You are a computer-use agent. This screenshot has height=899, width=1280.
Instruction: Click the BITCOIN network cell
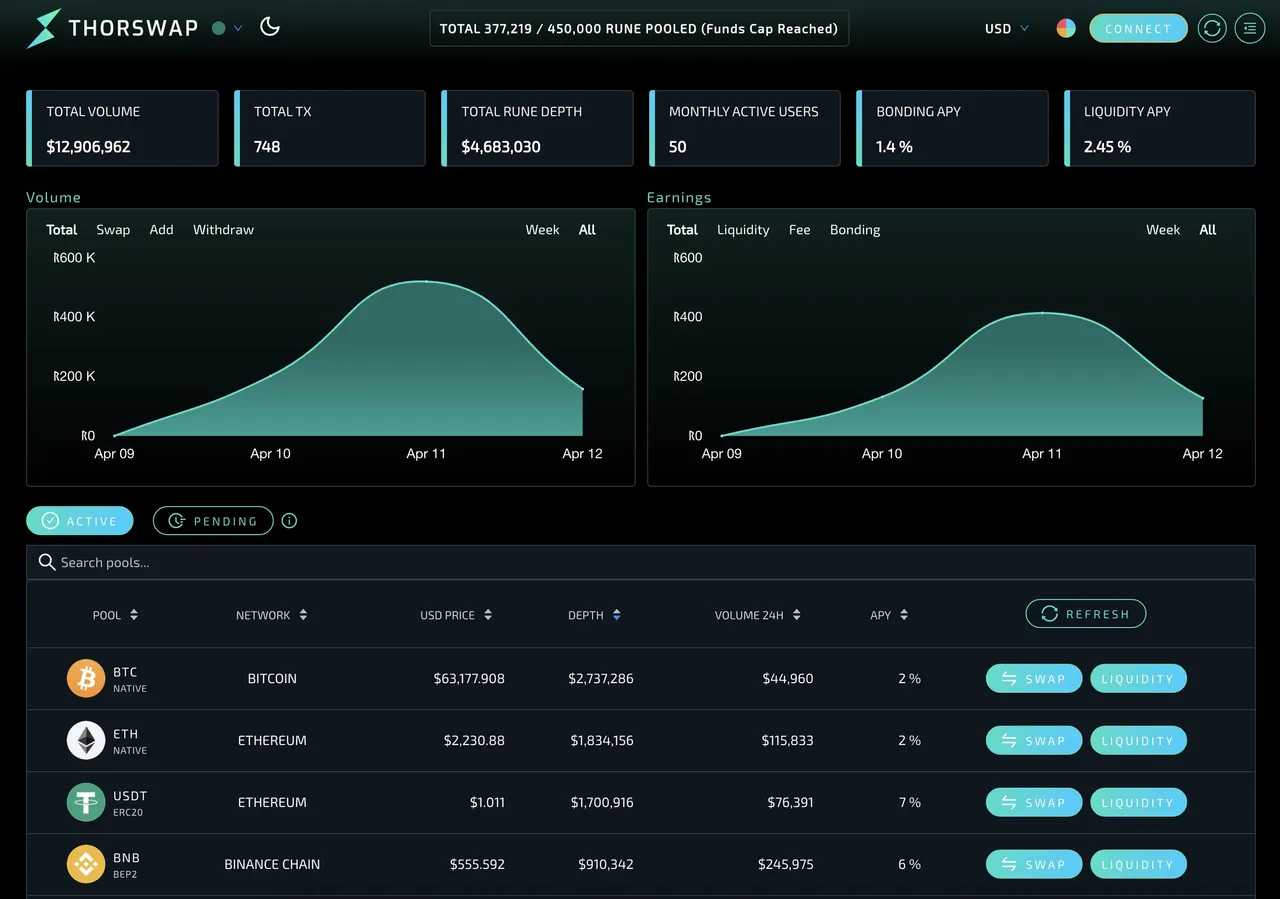(x=272, y=679)
